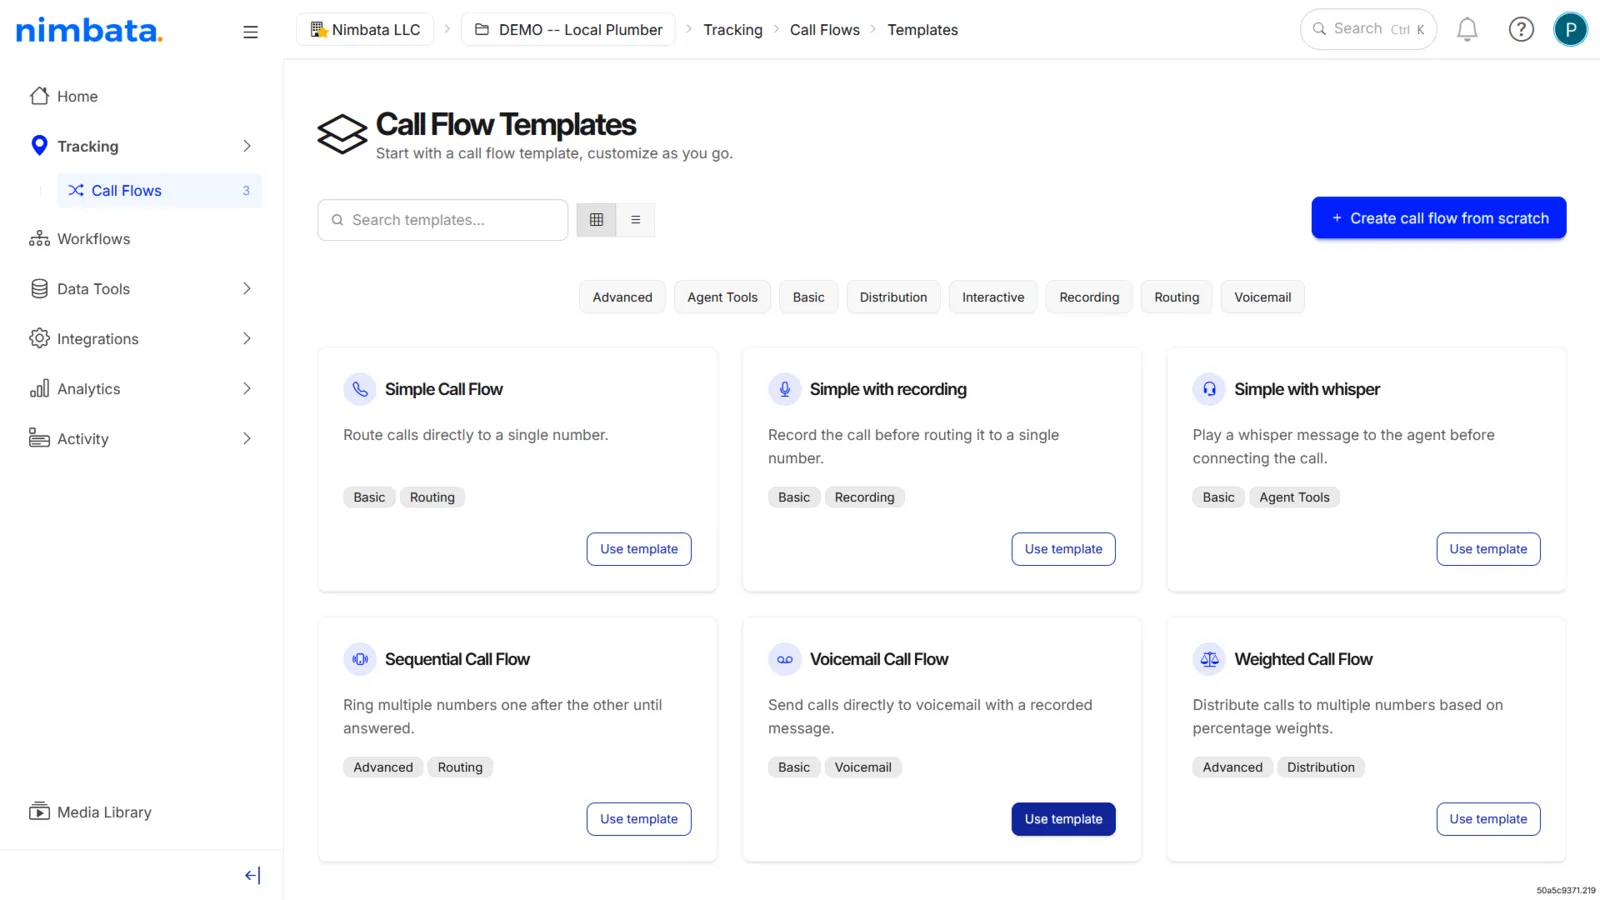The image size is (1600, 900).
Task: Click the Simple Call Flow phone icon
Action: click(360, 389)
